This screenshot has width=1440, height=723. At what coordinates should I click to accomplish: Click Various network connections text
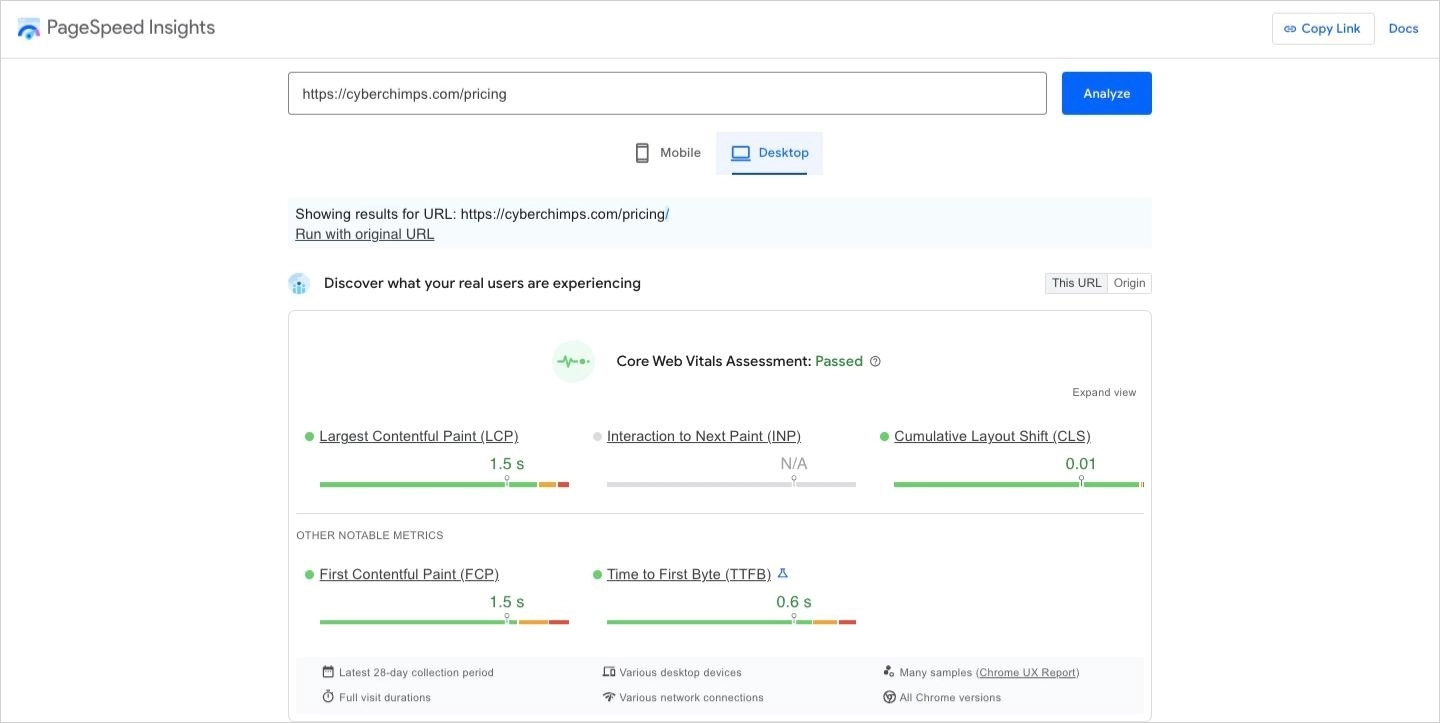[691, 698]
